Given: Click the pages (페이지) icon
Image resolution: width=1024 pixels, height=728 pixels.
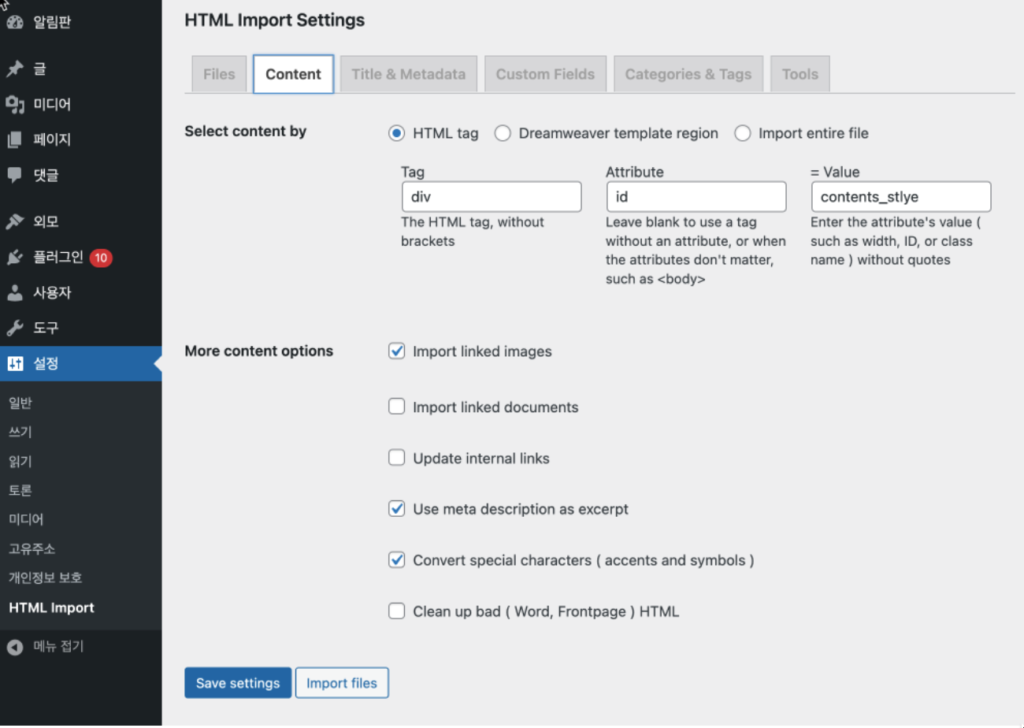Looking at the screenshot, I should click(15, 140).
